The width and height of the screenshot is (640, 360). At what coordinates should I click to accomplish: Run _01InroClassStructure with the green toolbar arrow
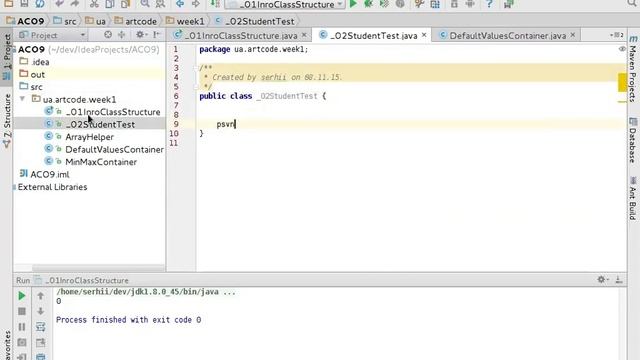(x=353, y=4)
